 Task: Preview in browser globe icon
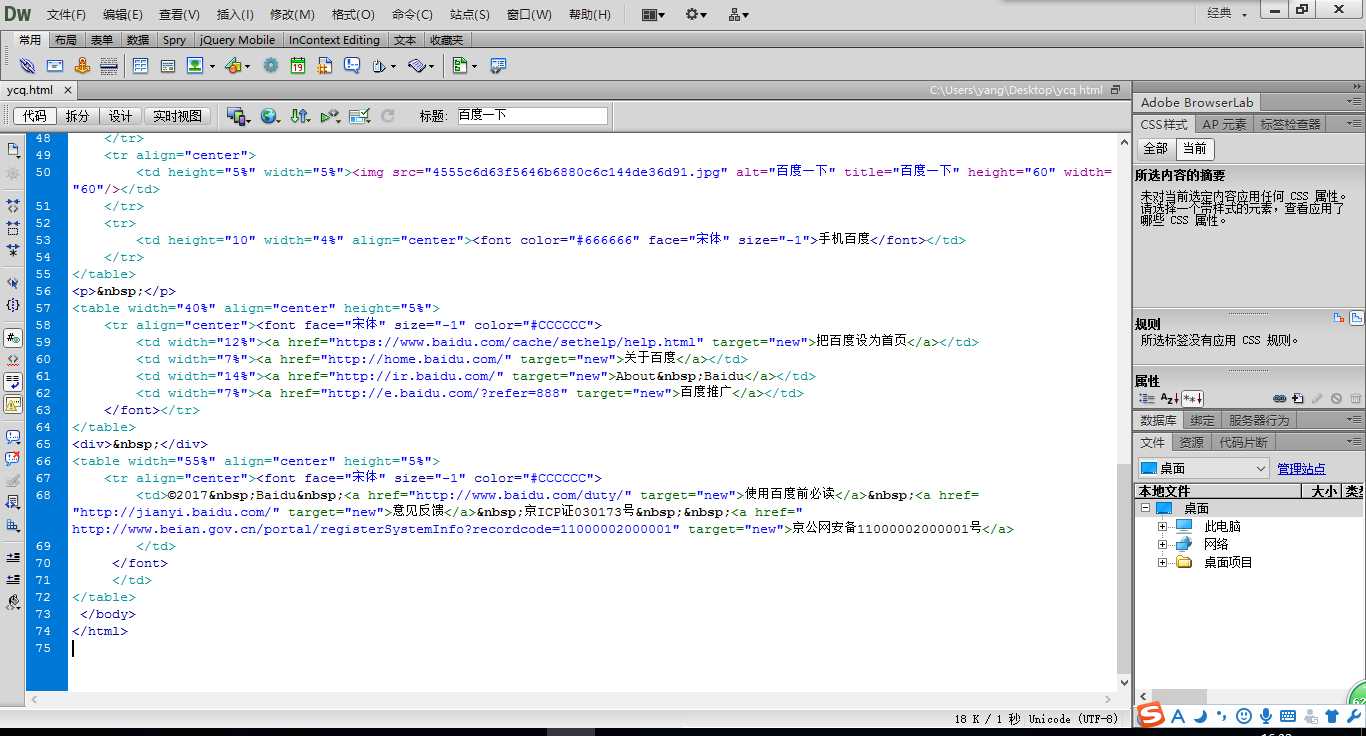[x=269, y=116]
